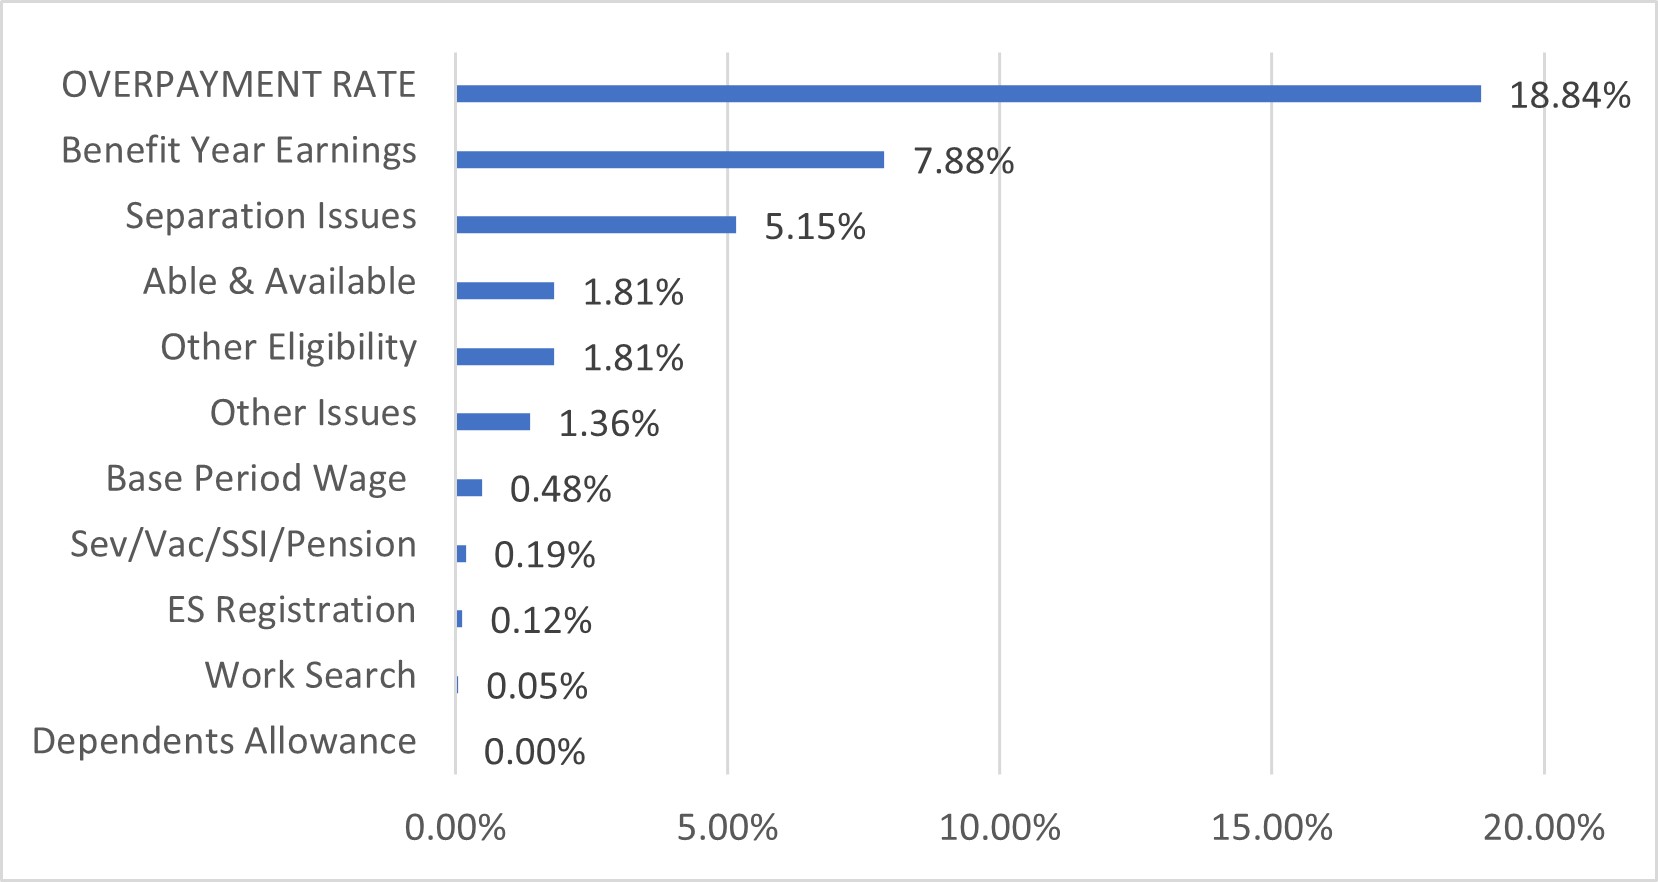
Task: Select the Benefit Year Earnings bar
Action: (670, 160)
